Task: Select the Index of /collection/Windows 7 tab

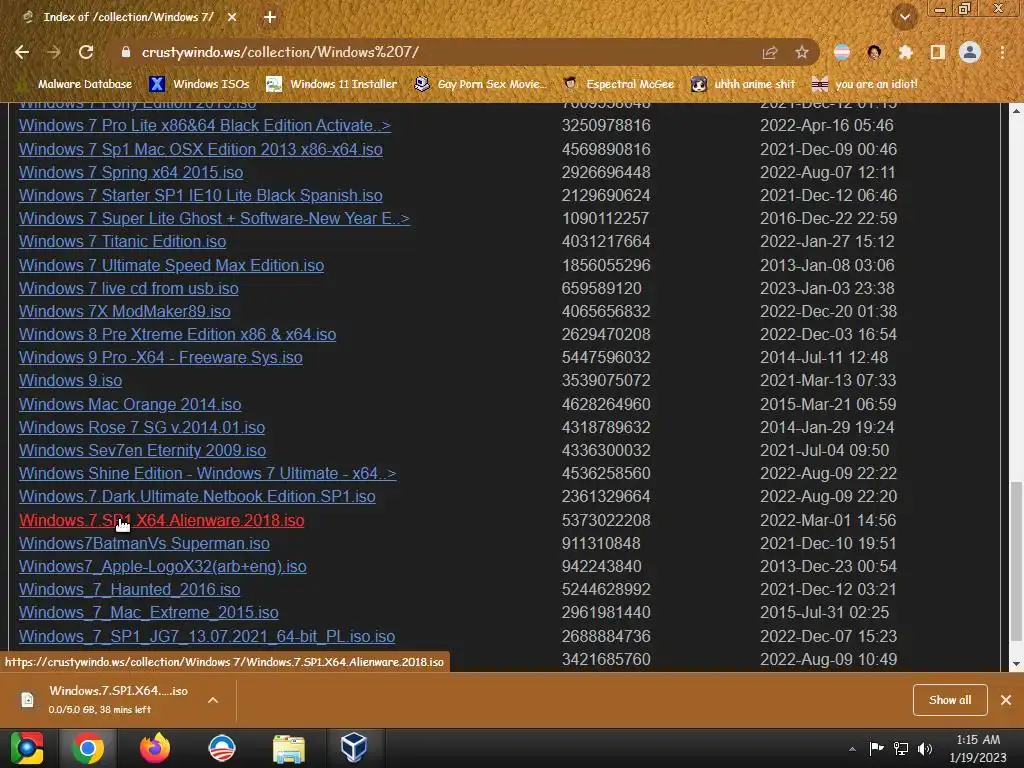Action: click(x=128, y=17)
